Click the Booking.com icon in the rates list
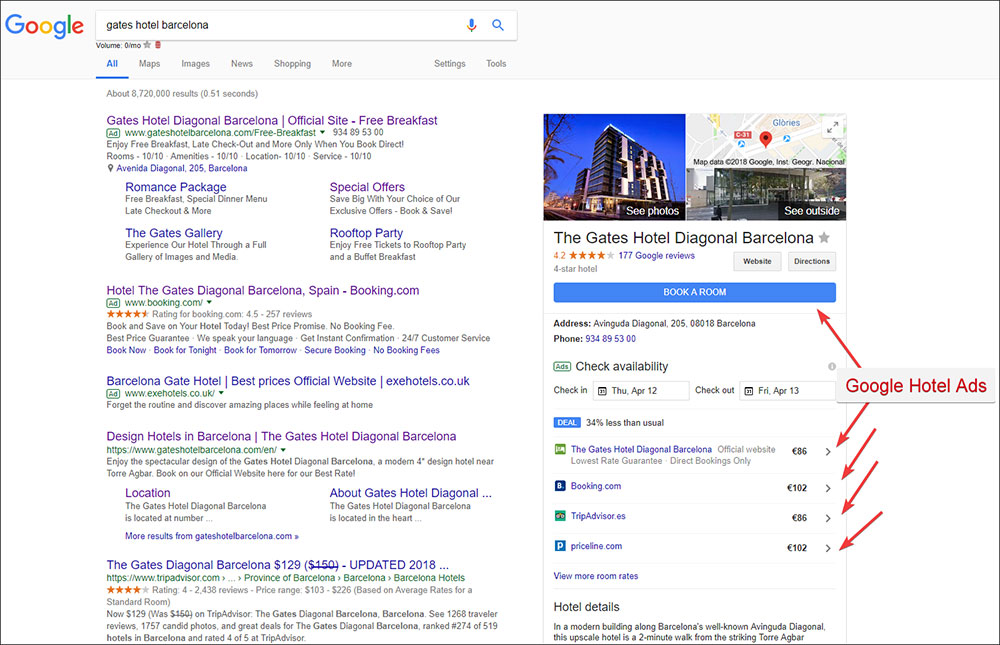The width and height of the screenshot is (1000, 645). pyautogui.click(x=560, y=486)
